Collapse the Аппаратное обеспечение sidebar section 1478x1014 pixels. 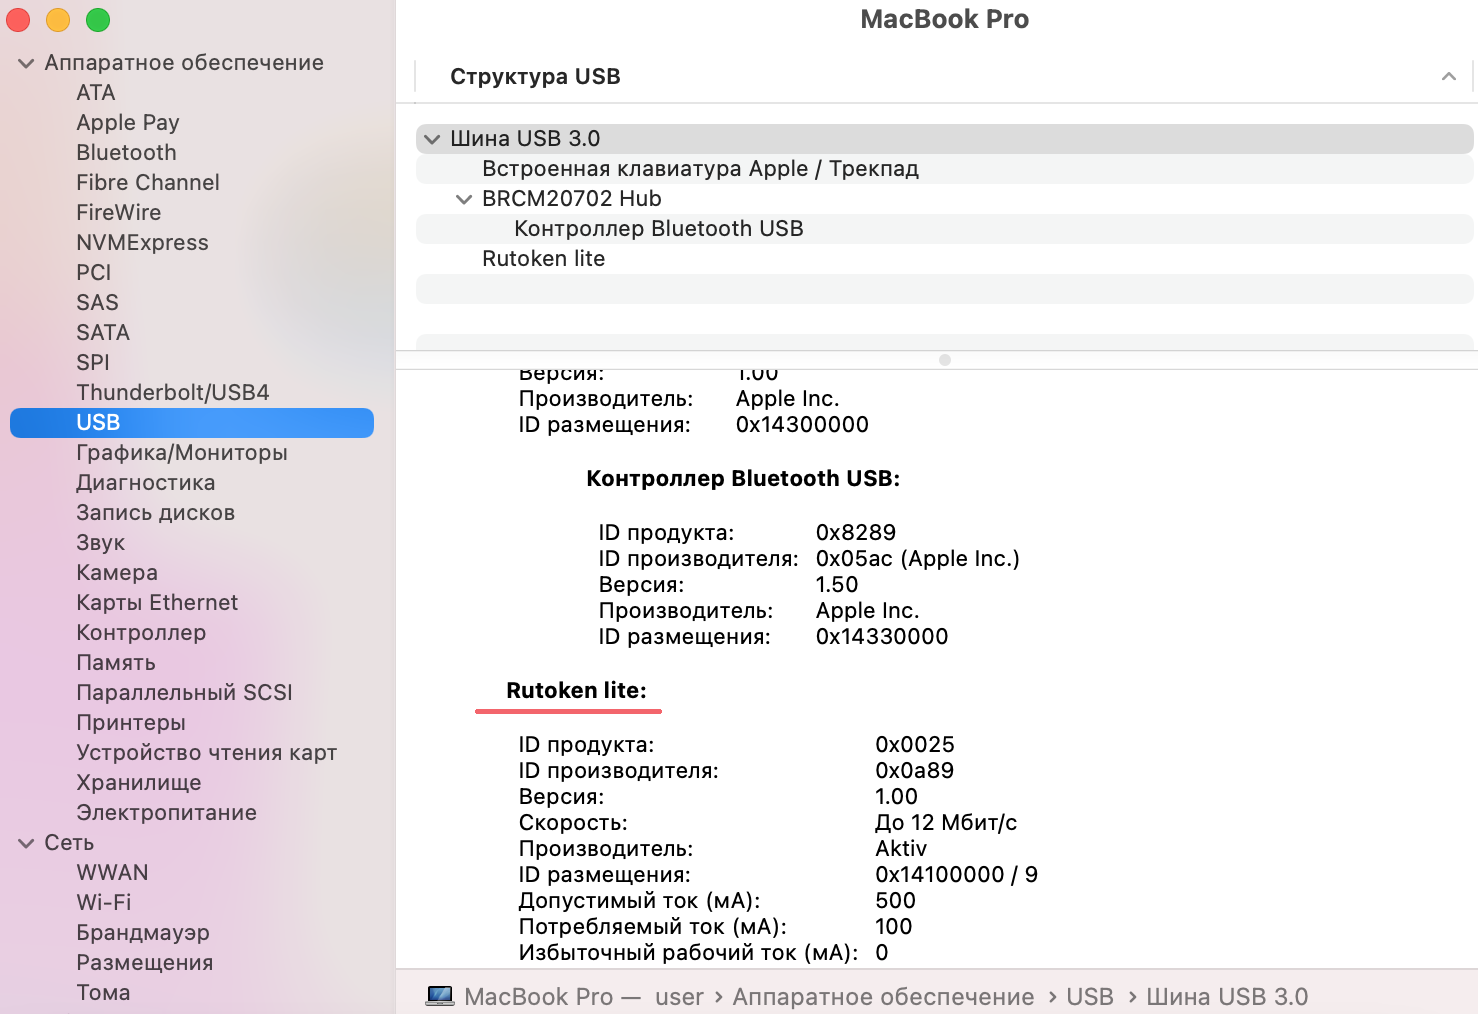coord(26,63)
